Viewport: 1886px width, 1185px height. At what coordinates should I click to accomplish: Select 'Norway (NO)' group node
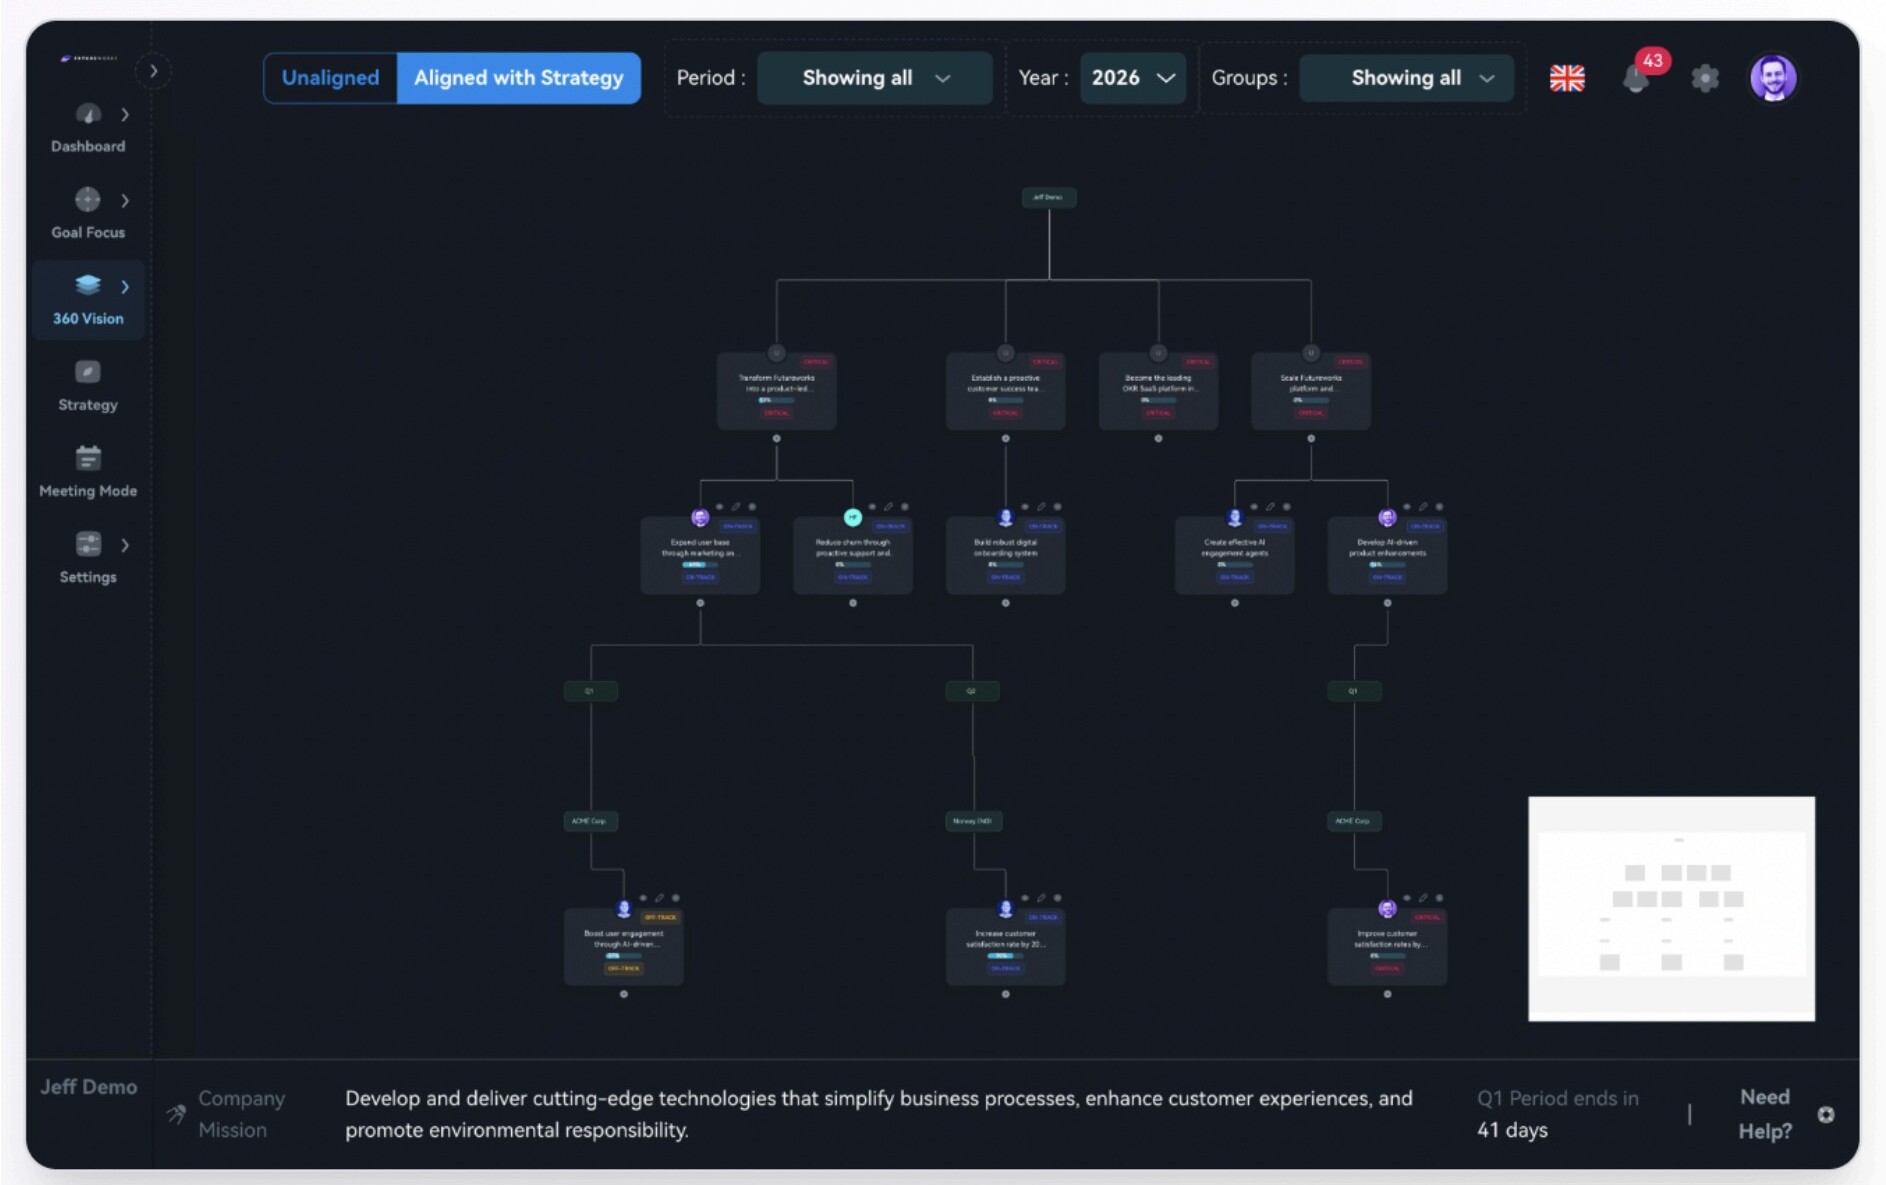tap(973, 821)
